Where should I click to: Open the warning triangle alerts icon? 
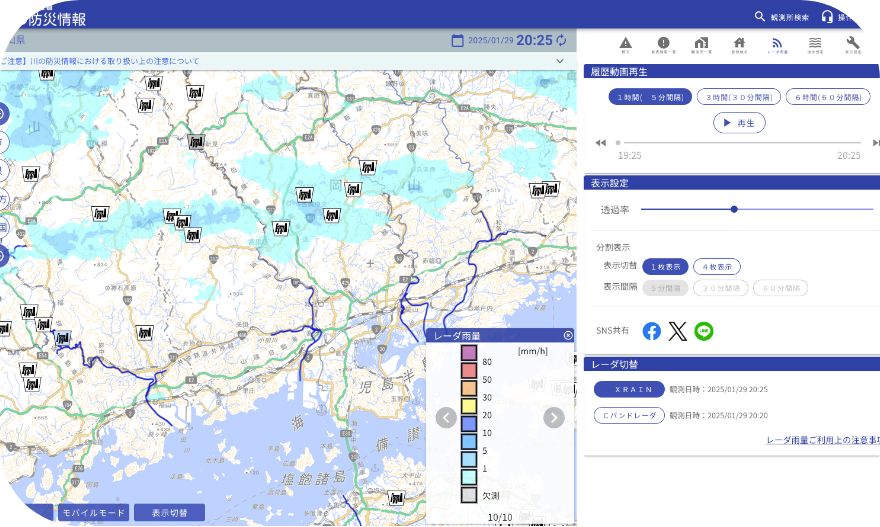tap(626, 43)
